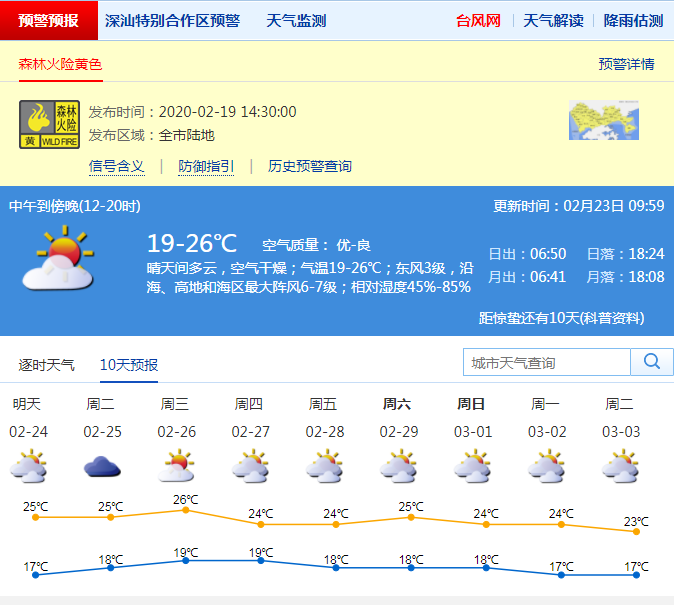Open the 深汕特别合作区预警 tab
This screenshot has height=605, width=674.
(172, 20)
